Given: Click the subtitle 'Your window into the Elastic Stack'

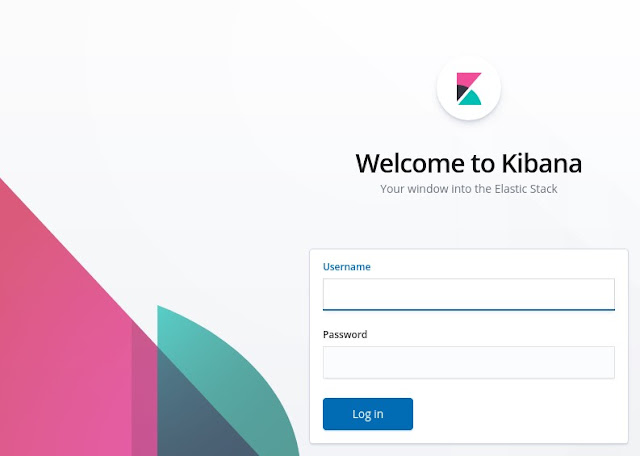Looking at the screenshot, I should point(469,189).
